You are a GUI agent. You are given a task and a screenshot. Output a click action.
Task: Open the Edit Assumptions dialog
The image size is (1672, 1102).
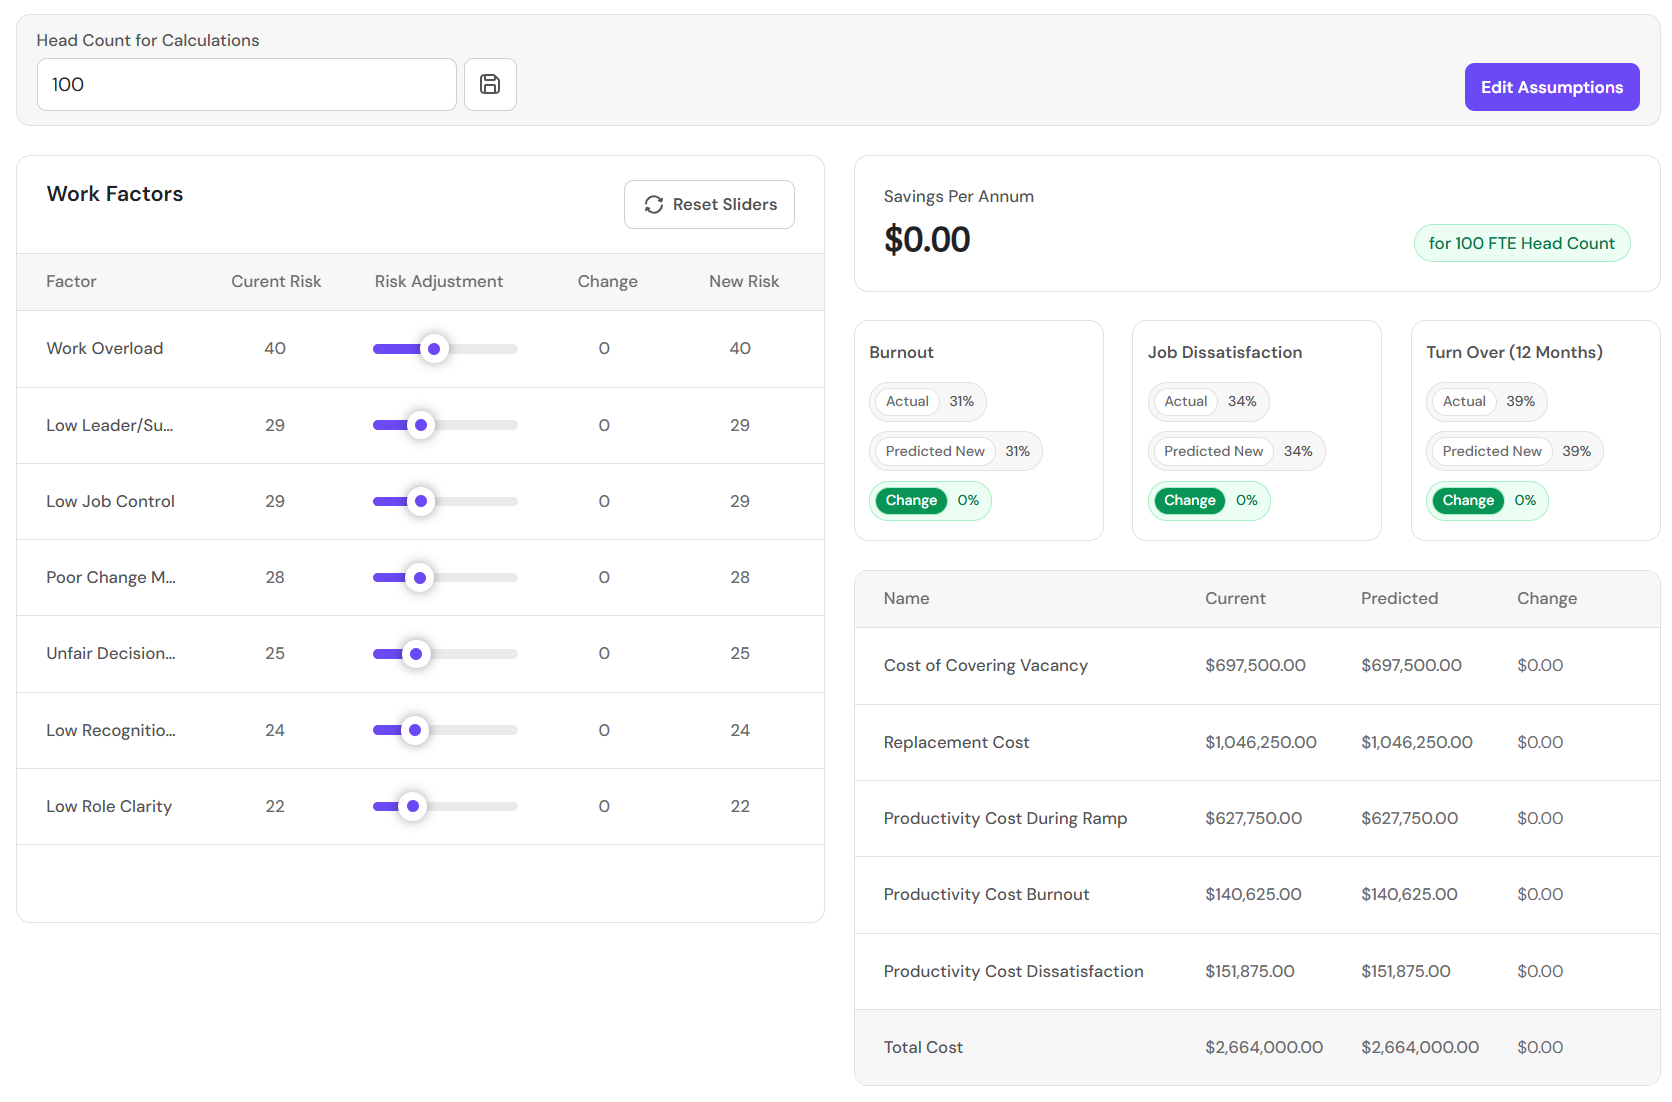tap(1552, 87)
